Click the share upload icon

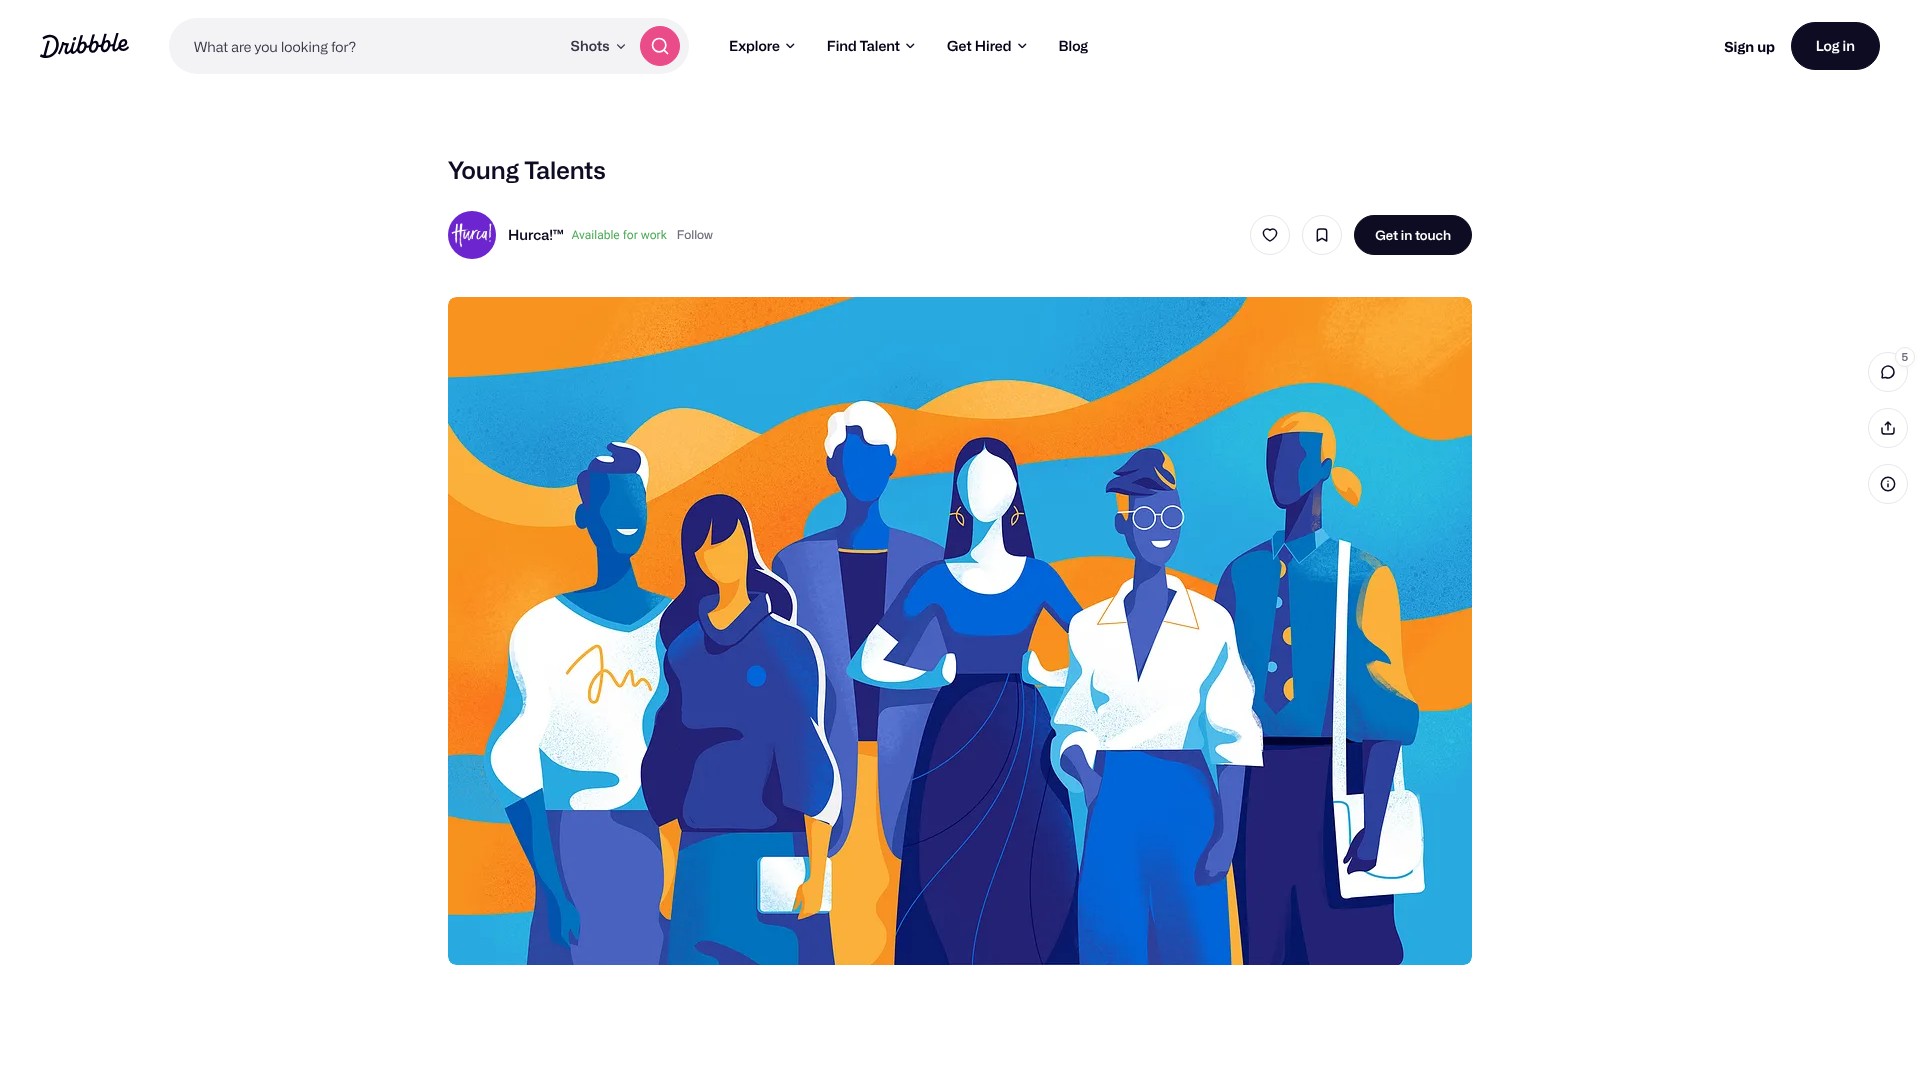pyautogui.click(x=1888, y=428)
